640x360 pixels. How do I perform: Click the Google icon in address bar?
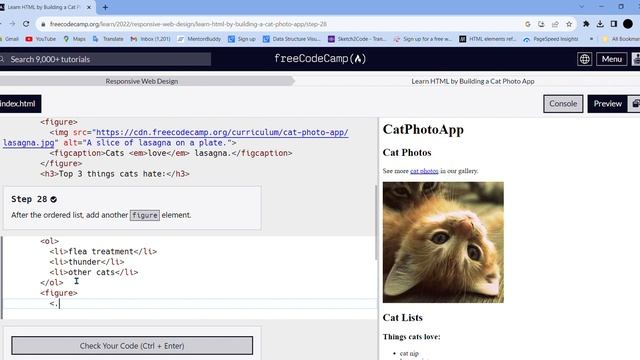point(527,24)
